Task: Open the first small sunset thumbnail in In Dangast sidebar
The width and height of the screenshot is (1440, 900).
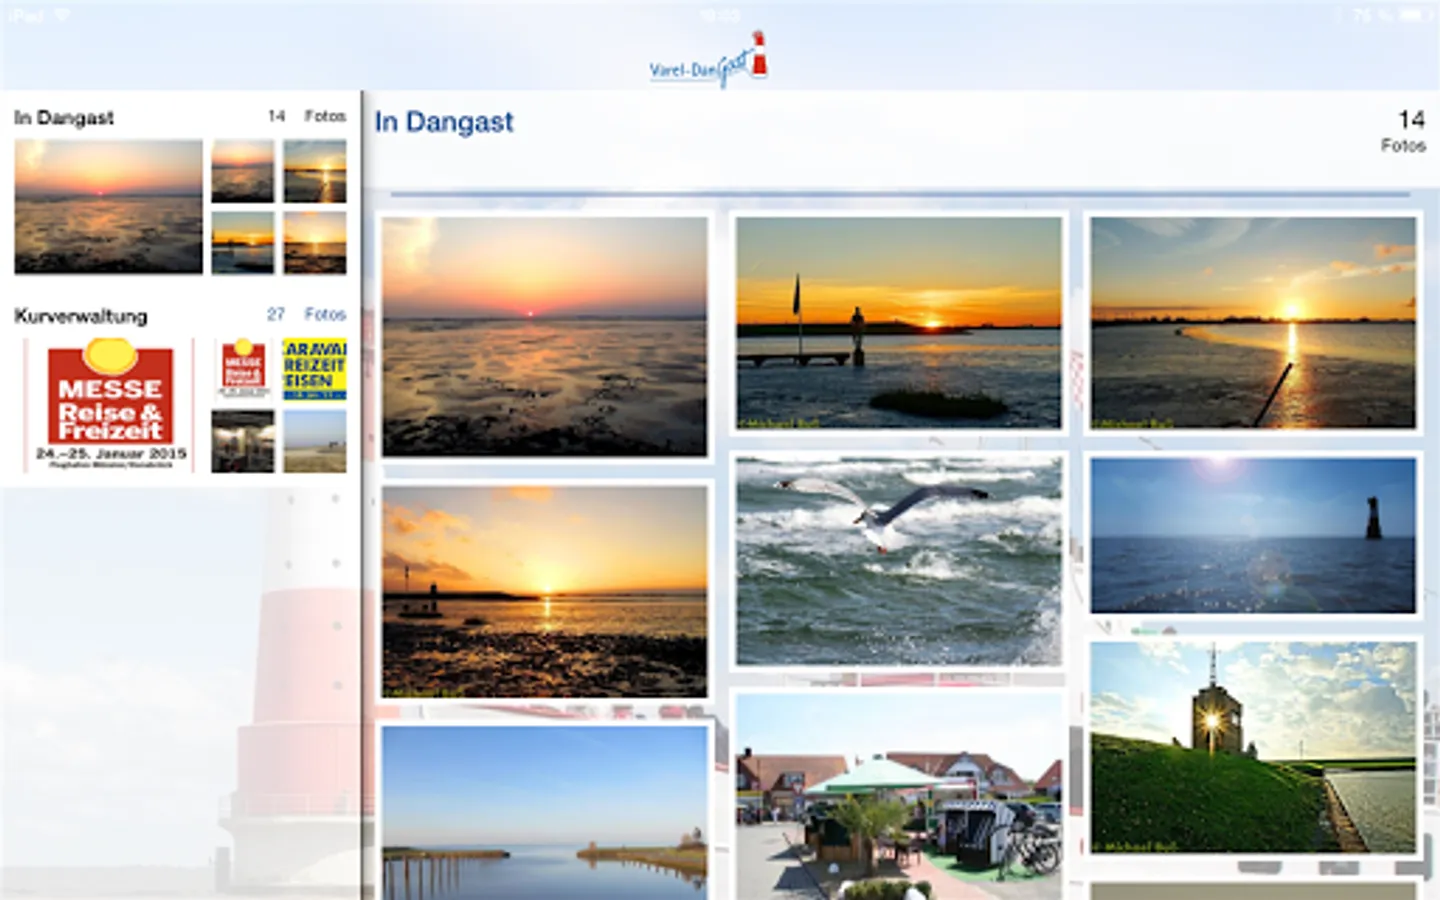Action: (243, 171)
